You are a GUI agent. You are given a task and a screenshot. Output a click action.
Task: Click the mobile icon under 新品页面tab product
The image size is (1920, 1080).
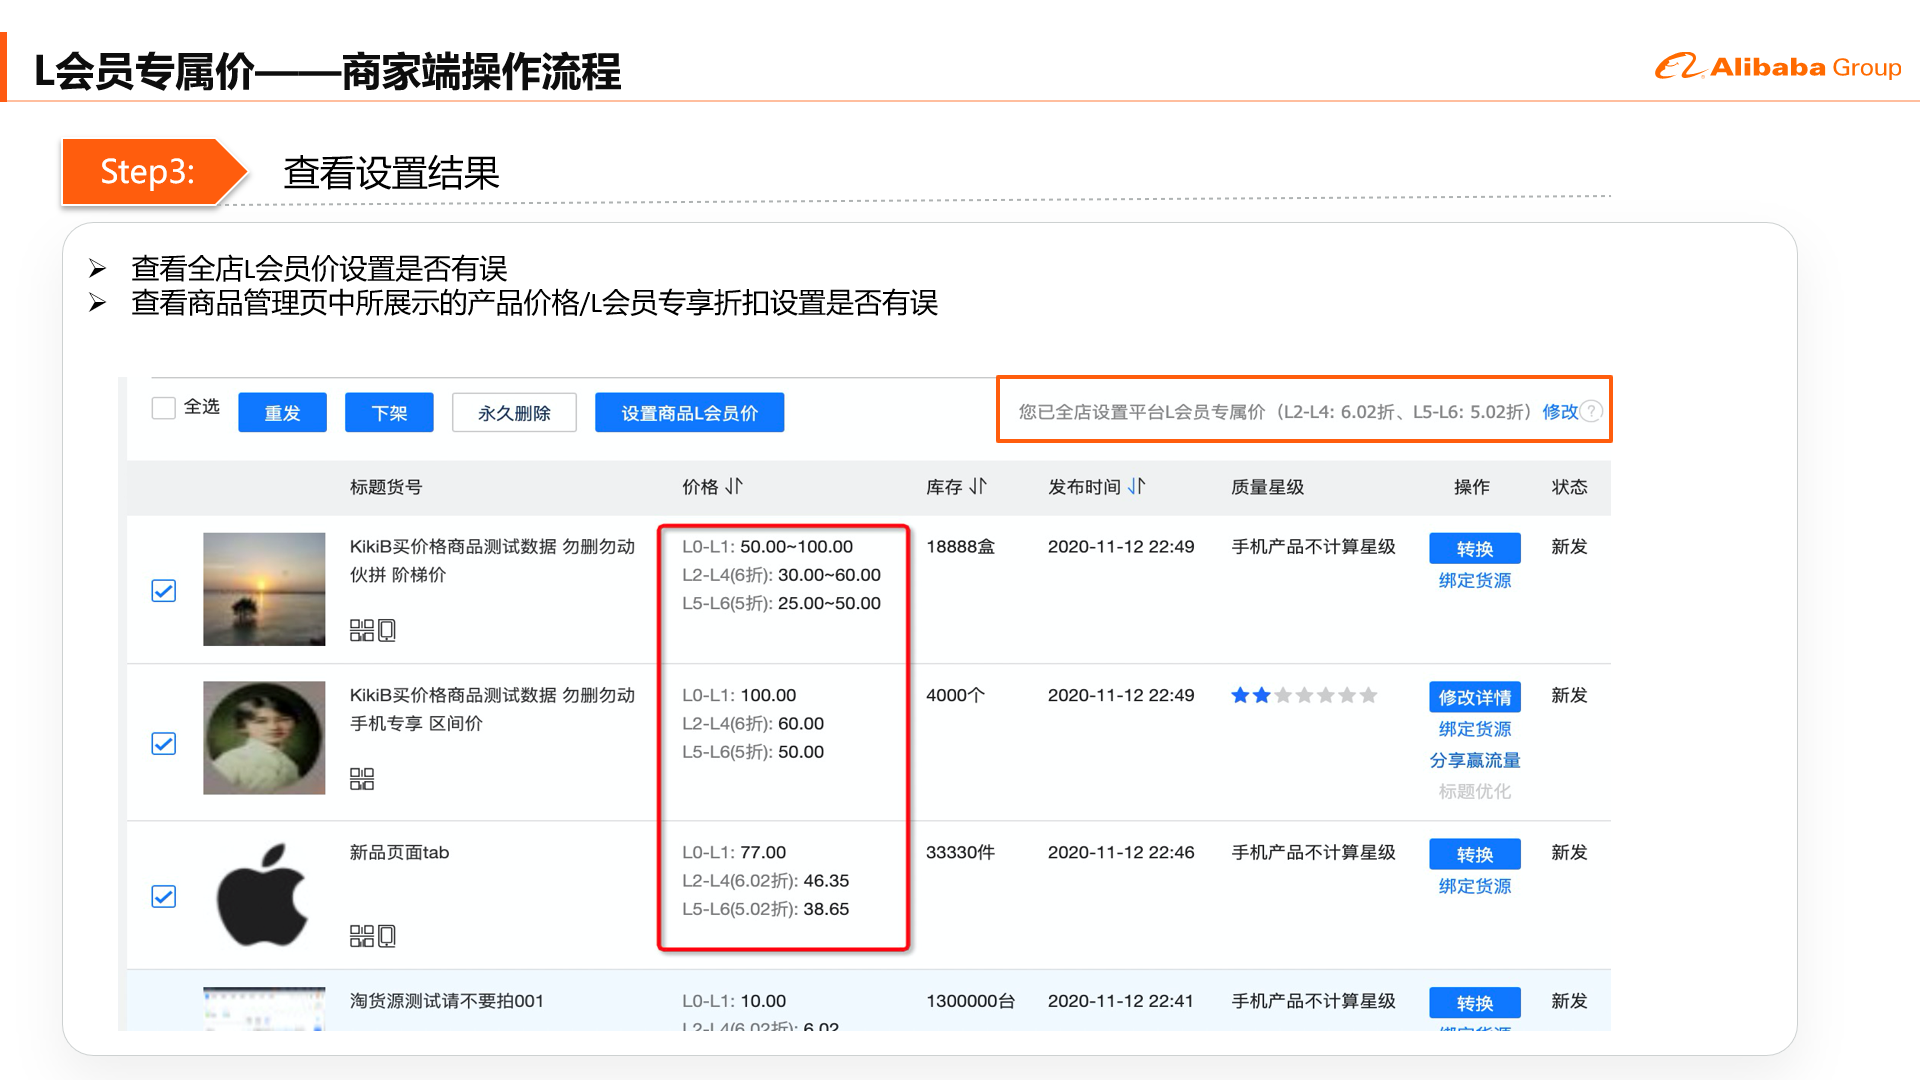tap(387, 936)
